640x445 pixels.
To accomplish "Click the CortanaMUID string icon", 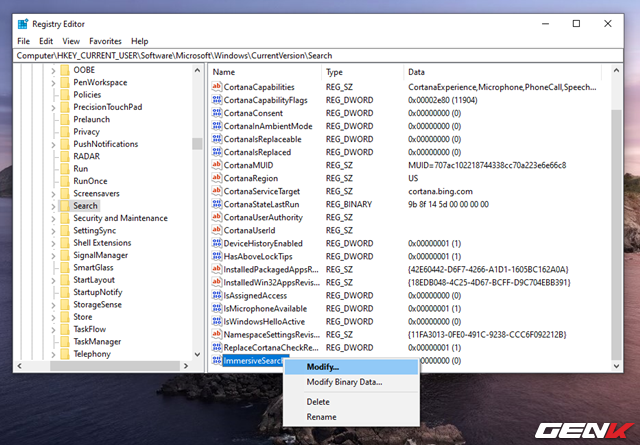I will (x=216, y=165).
